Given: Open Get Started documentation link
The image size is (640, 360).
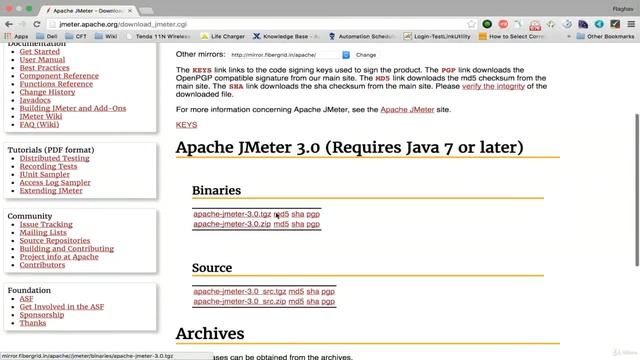Looking at the screenshot, I should [x=40, y=51].
